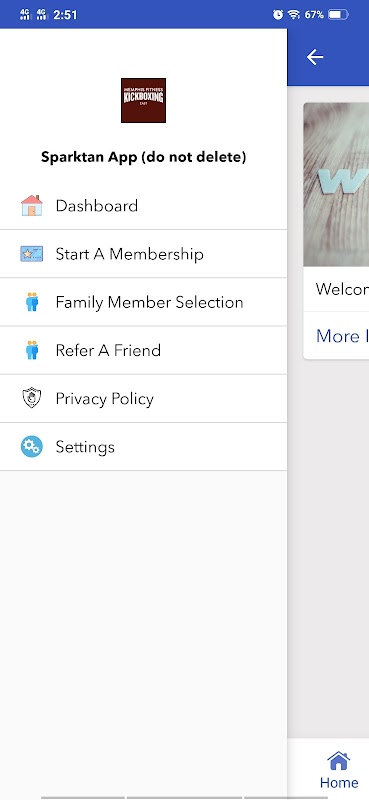Open Family Member Selection
The image size is (369, 800).
143,302
